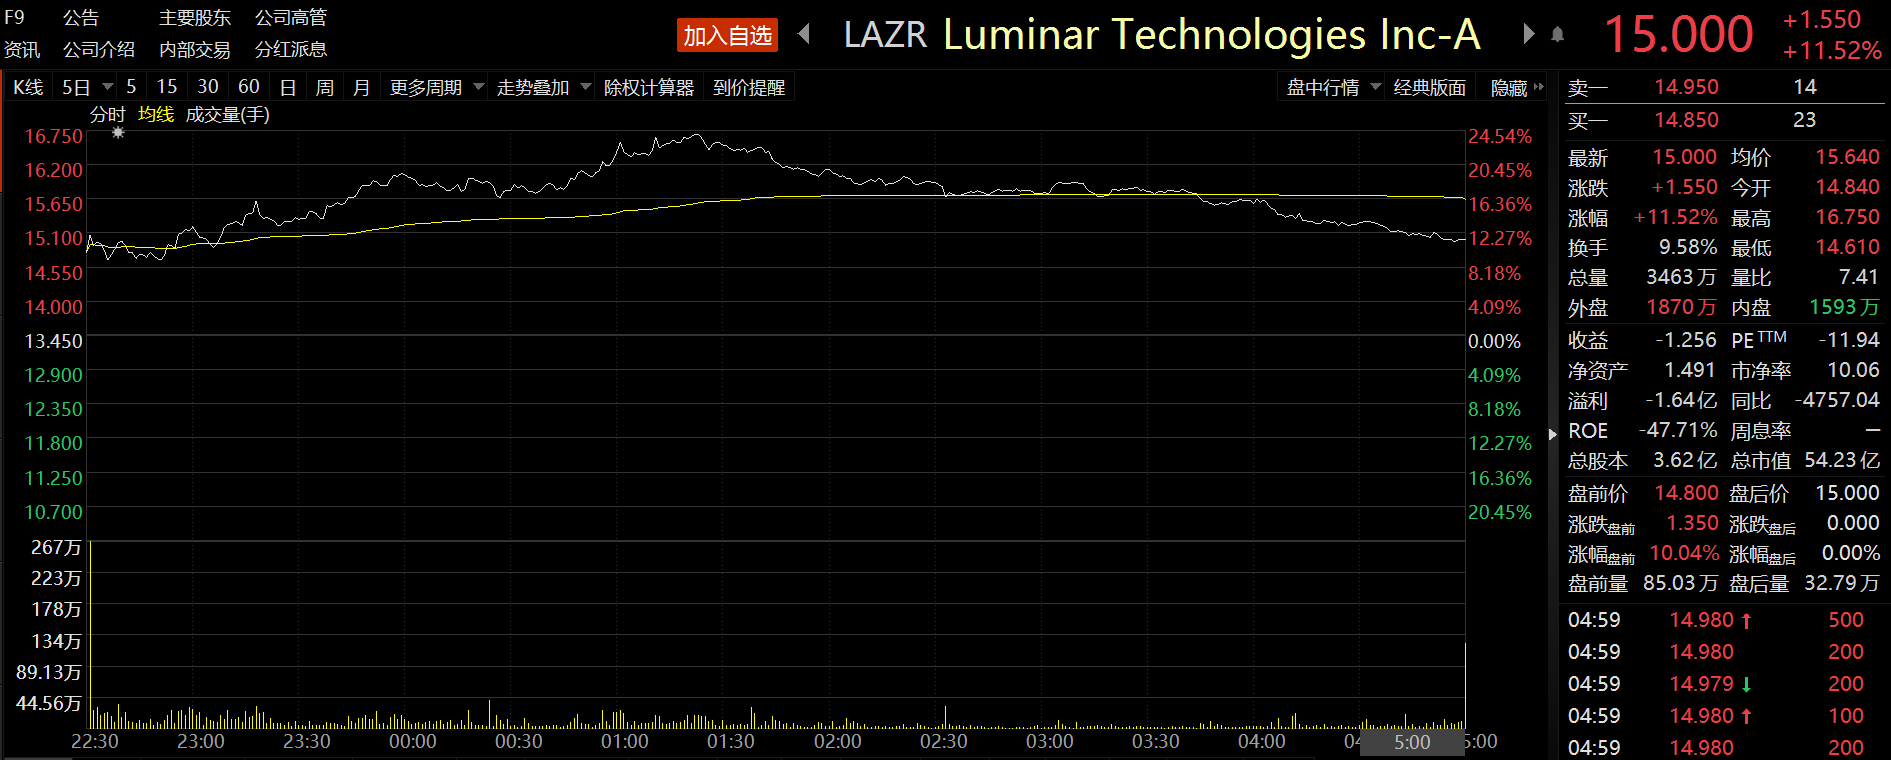The image size is (1891, 760).
Task: Open the 分红派息 dividends menu
Action: pyautogui.click(x=291, y=49)
